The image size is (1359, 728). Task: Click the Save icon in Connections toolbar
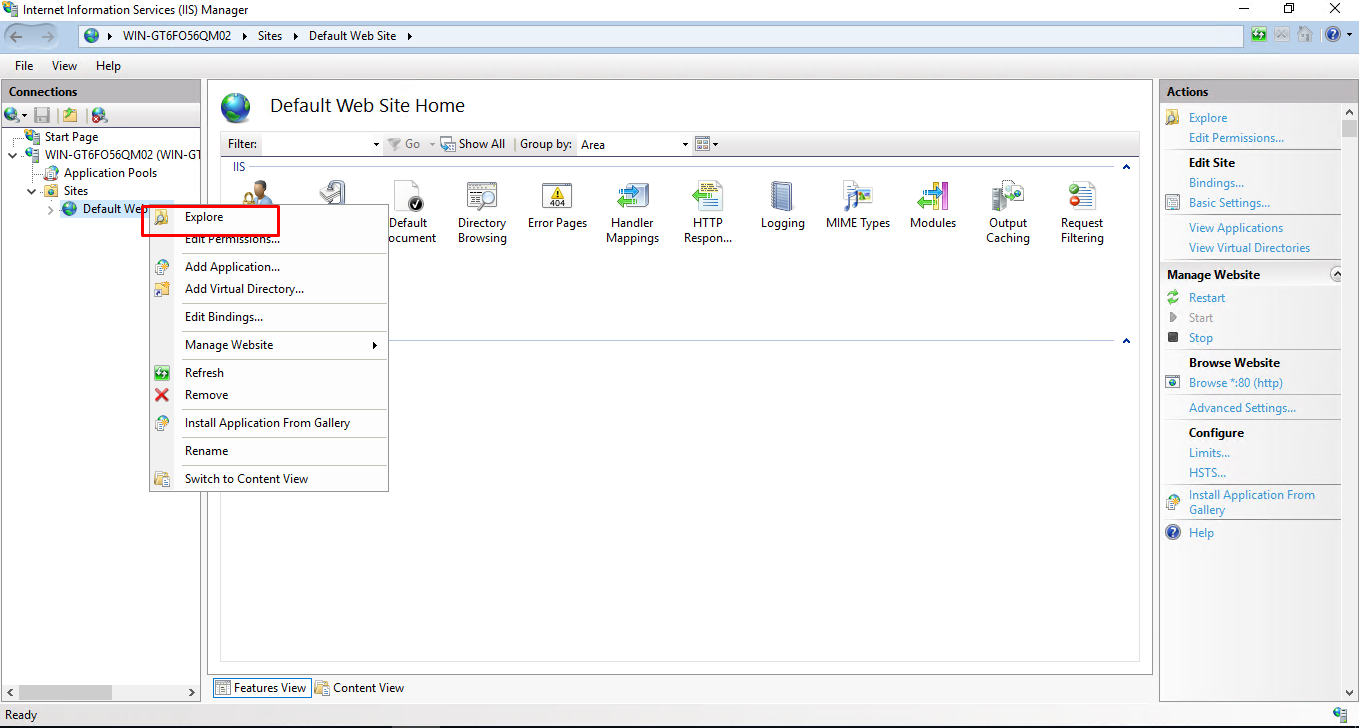tap(42, 116)
